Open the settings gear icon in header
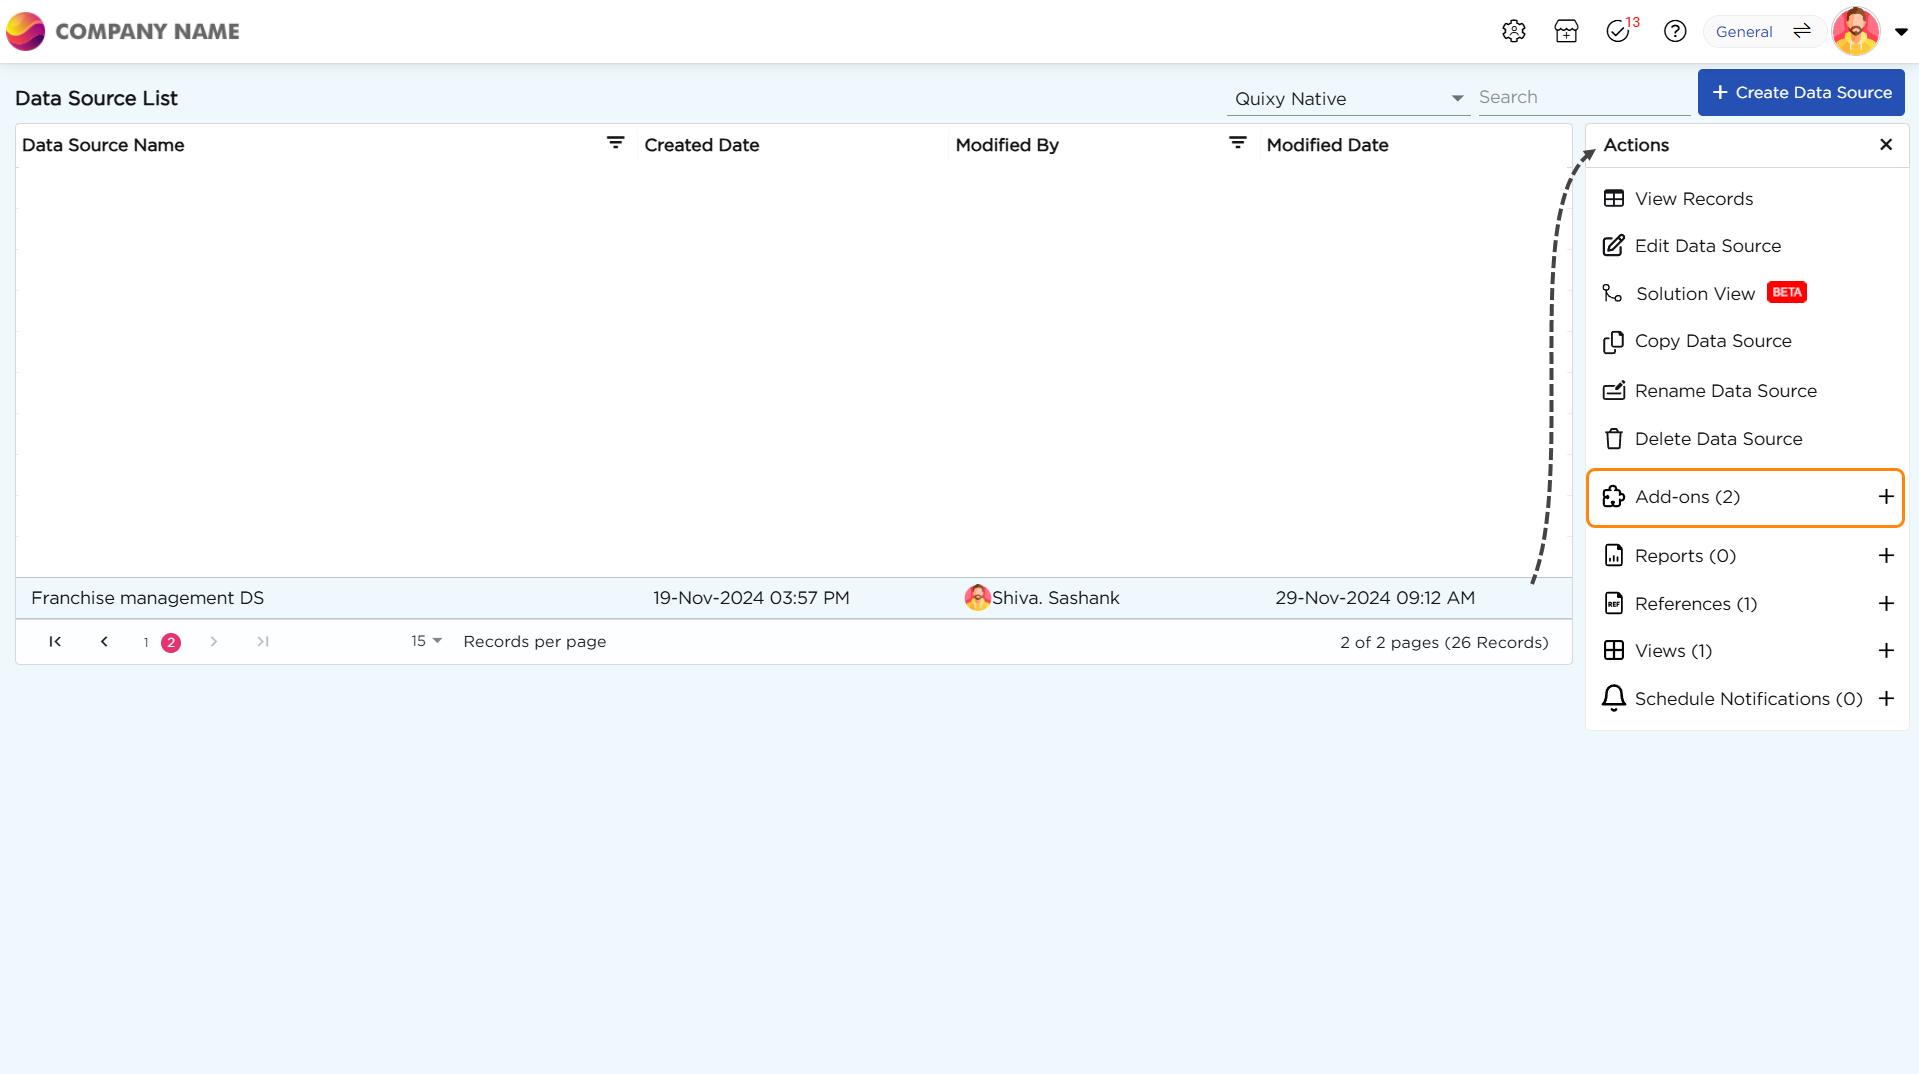The image size is (1919, 1074). pos(1513,31)
